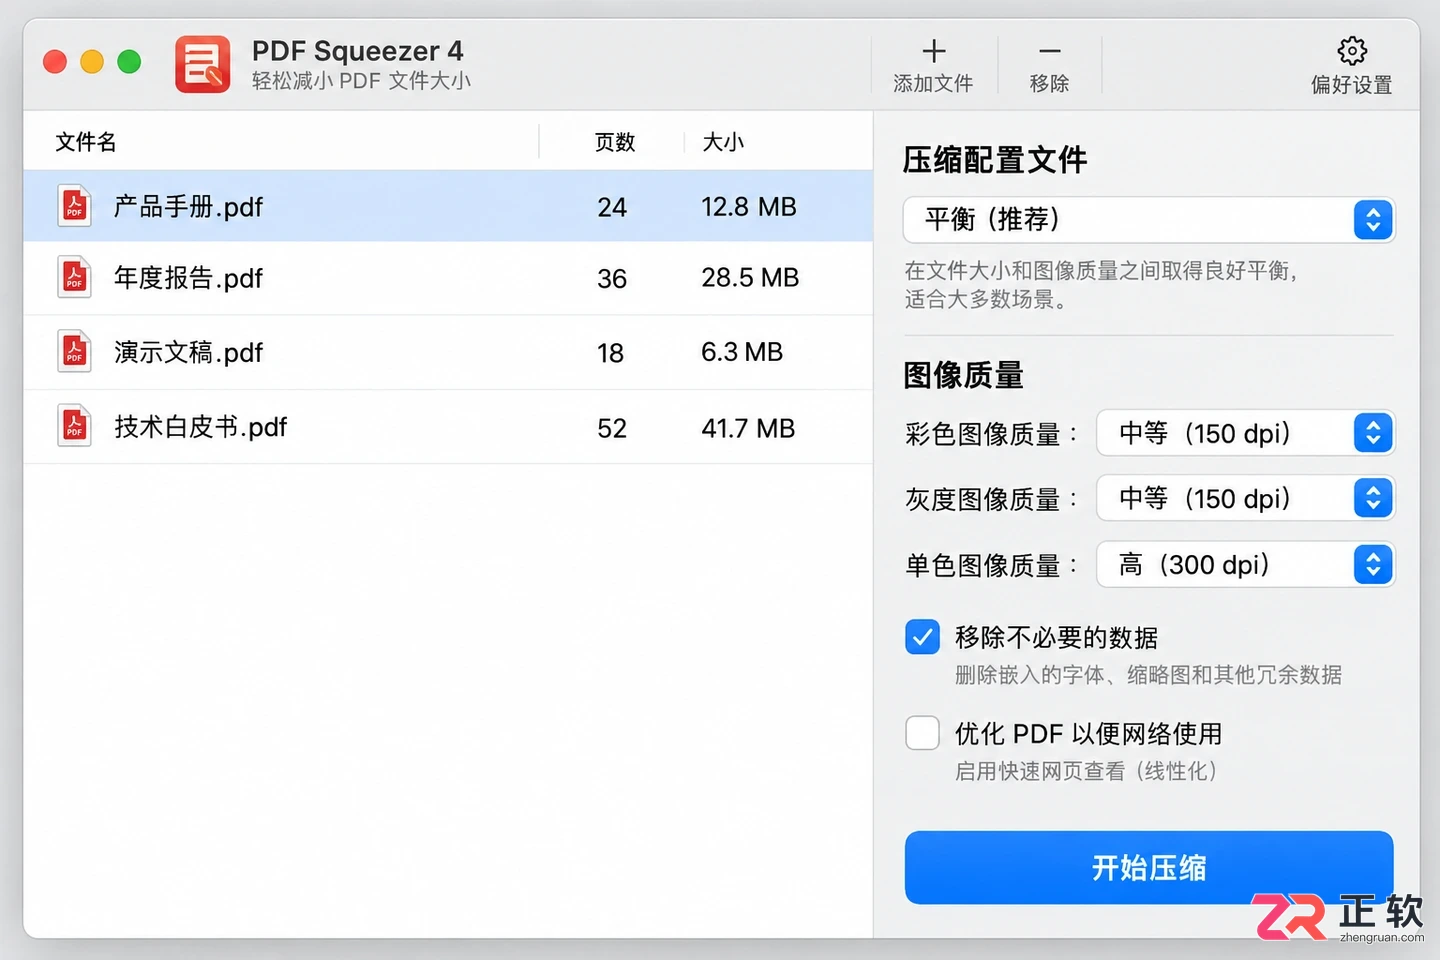Open 单色图像质量 dropdown

1245,565
